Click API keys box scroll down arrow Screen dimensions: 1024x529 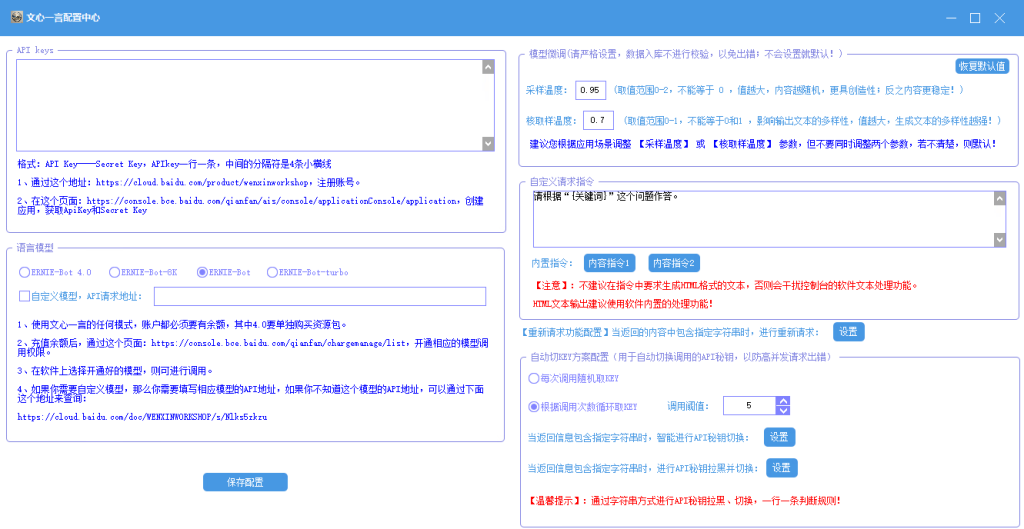[488, 144]
